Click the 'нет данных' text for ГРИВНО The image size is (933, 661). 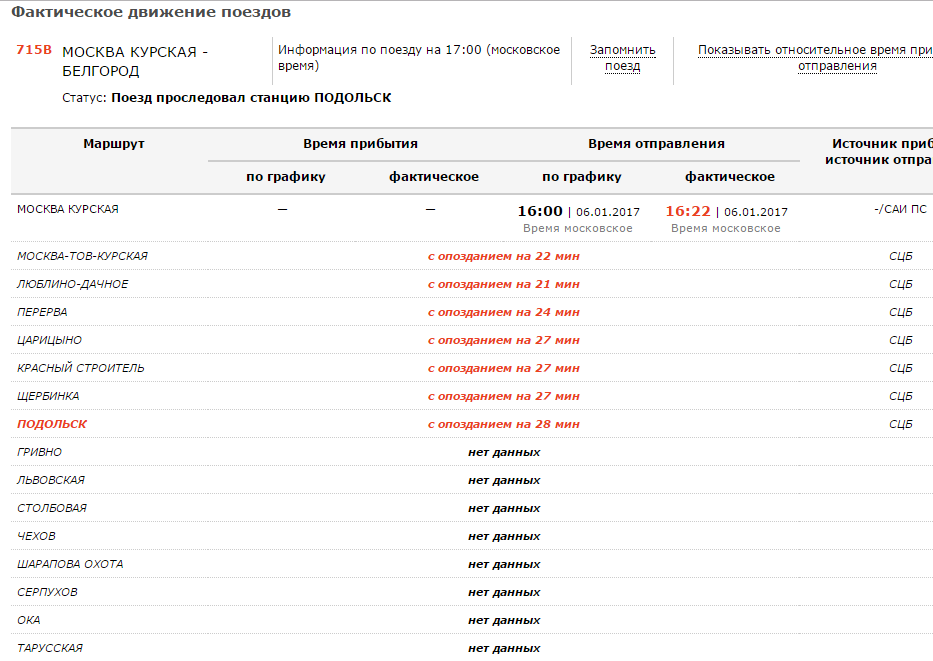coord(503,452)
